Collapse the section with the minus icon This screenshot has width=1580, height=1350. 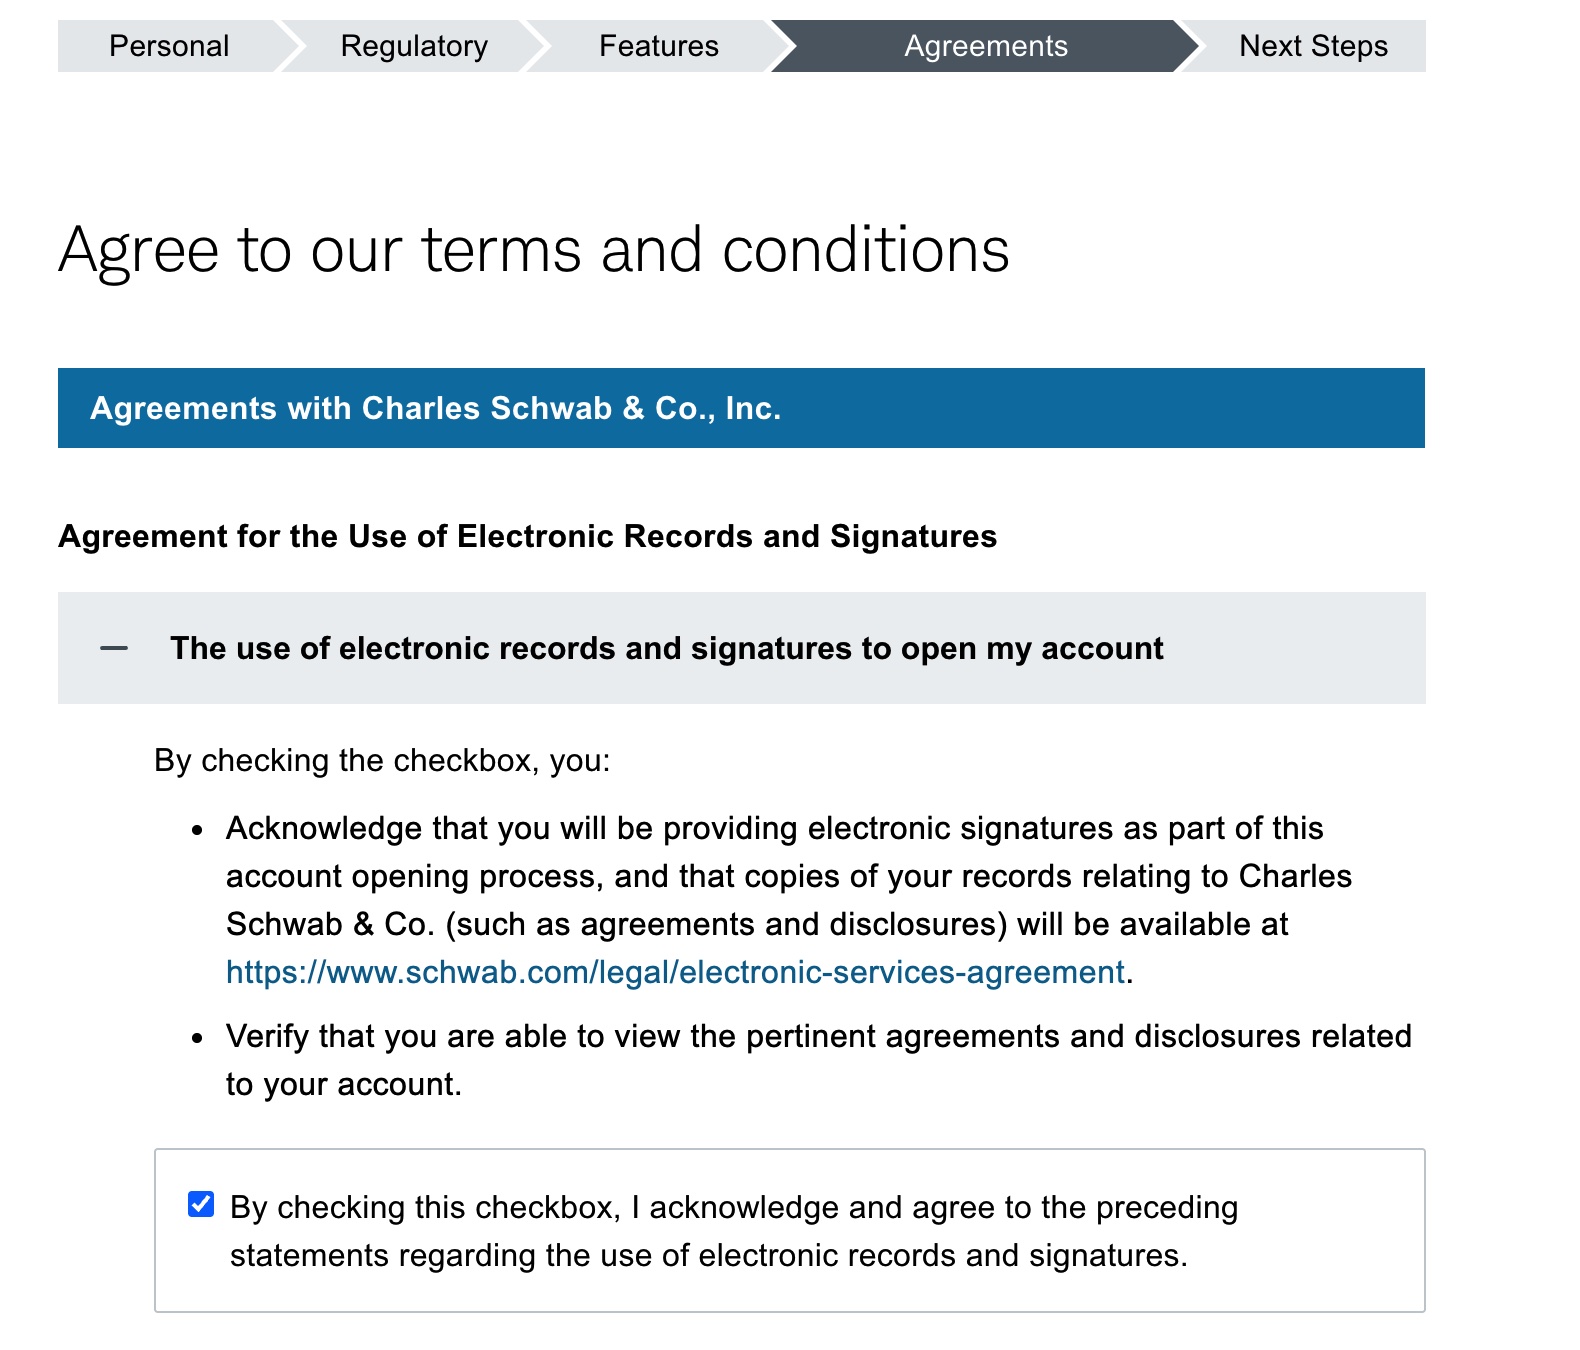tap(114, 648)
